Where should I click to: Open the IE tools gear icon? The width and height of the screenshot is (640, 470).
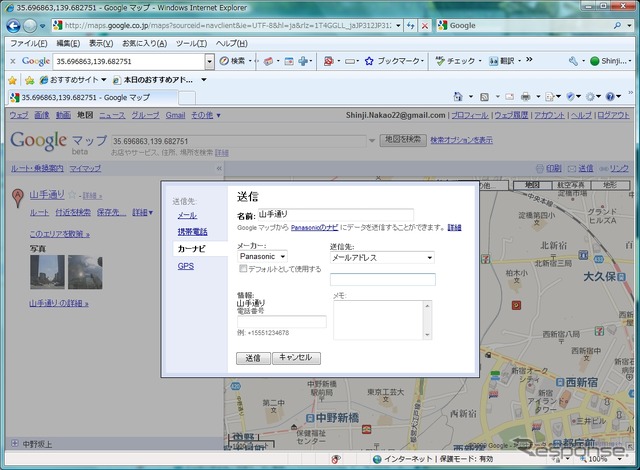(x=590, y=97)
